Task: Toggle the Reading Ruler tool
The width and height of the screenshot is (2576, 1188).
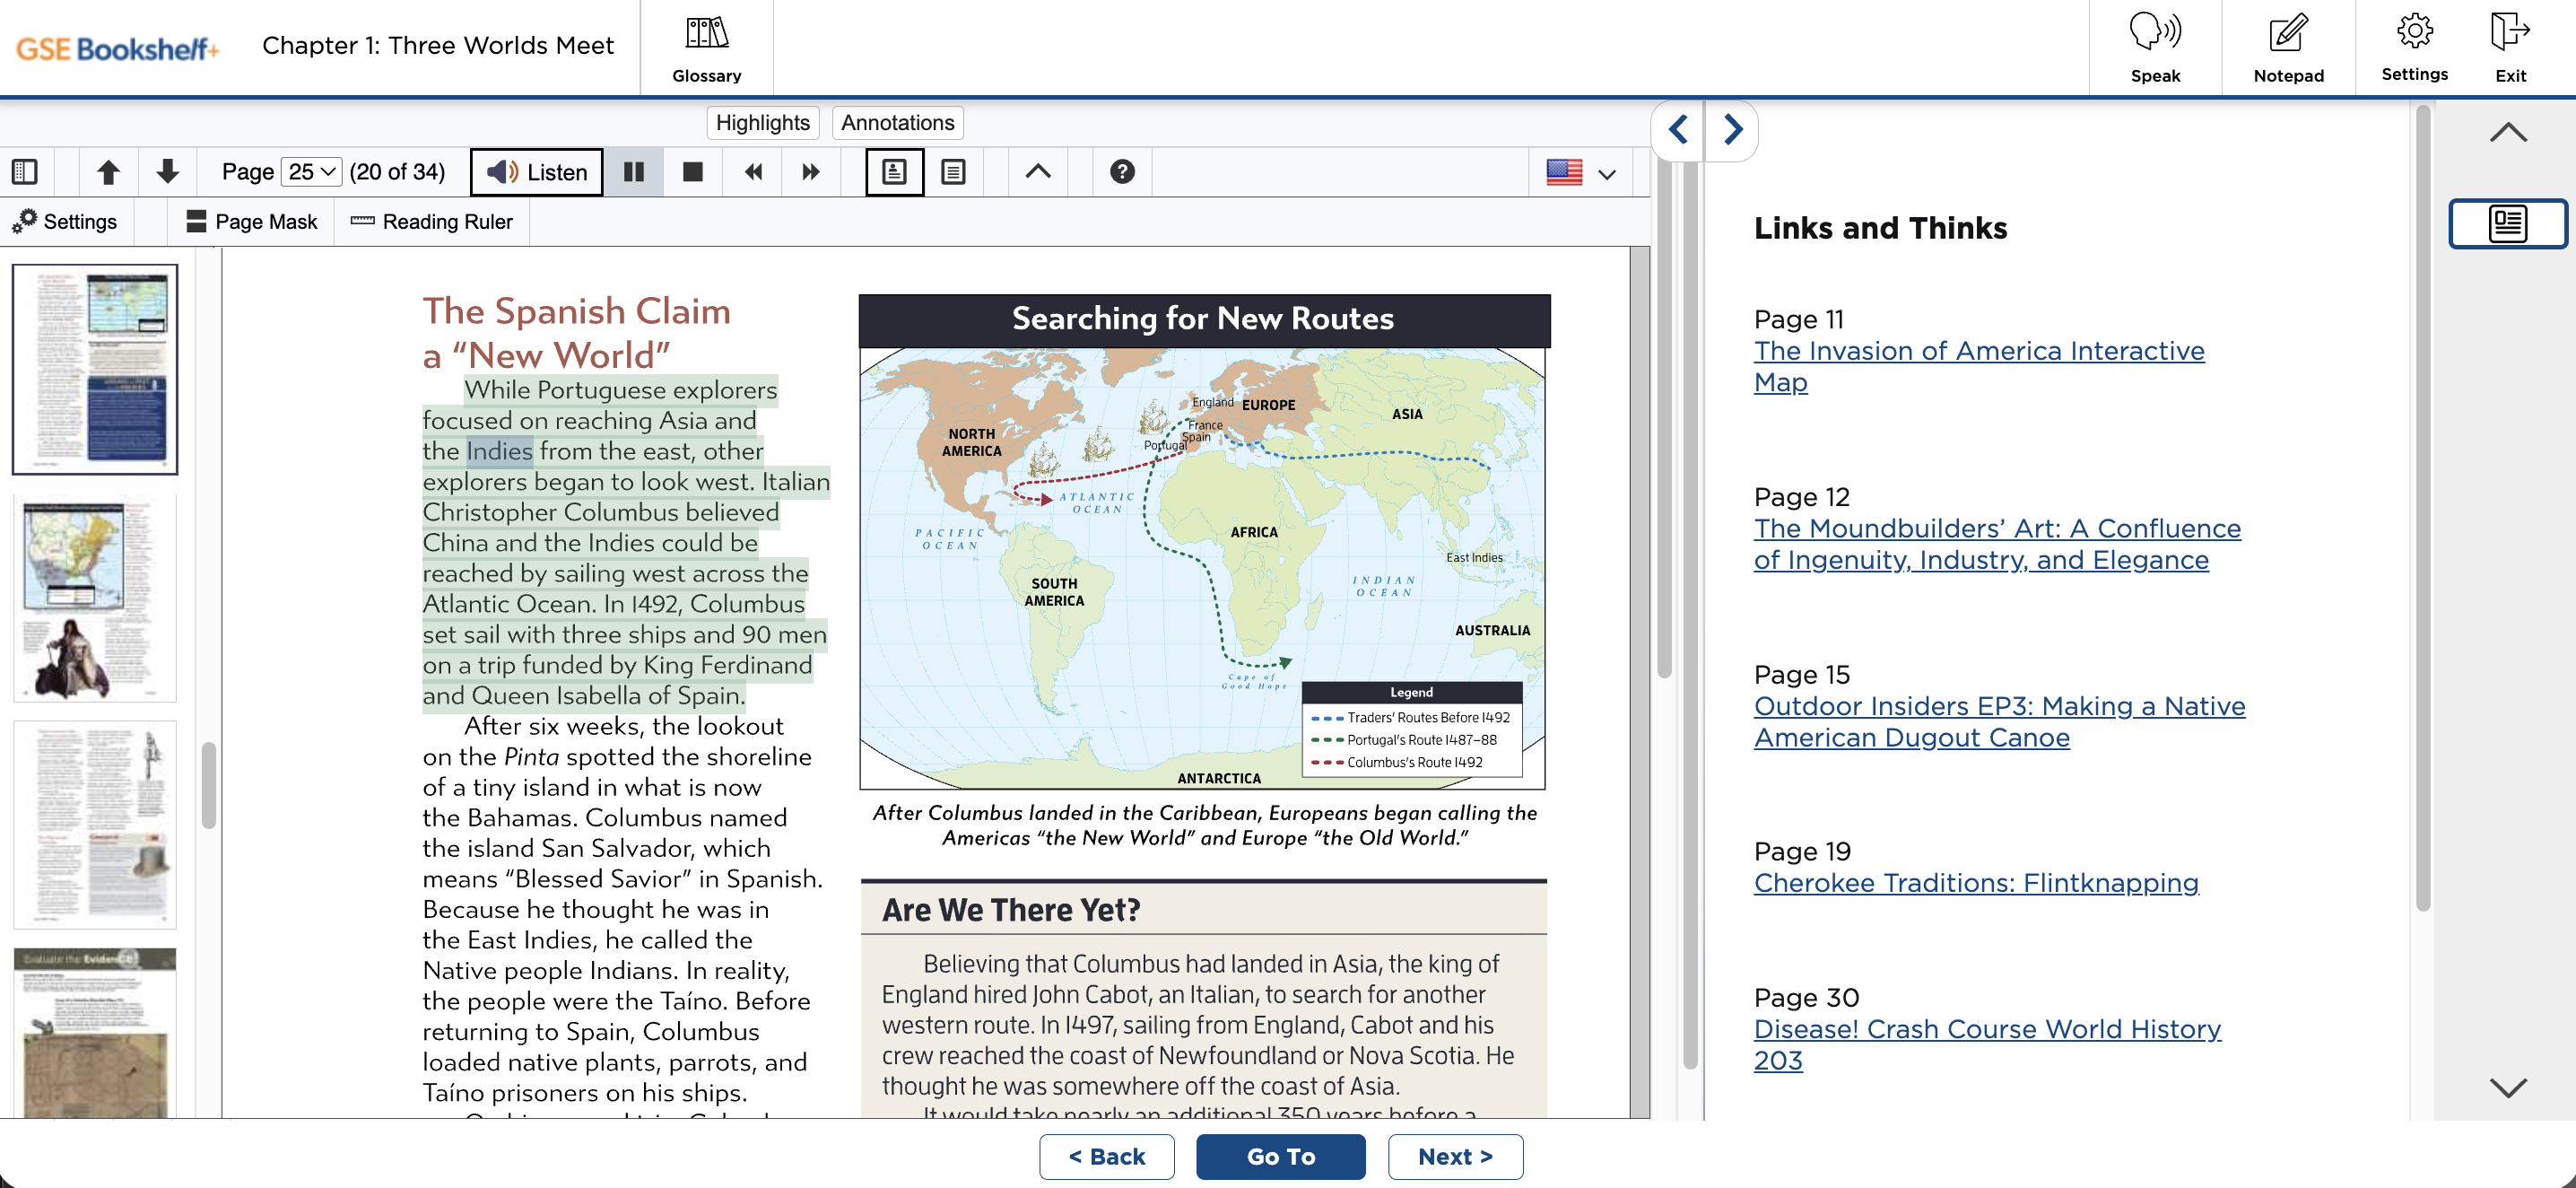Action: click(x=432, y=222)
